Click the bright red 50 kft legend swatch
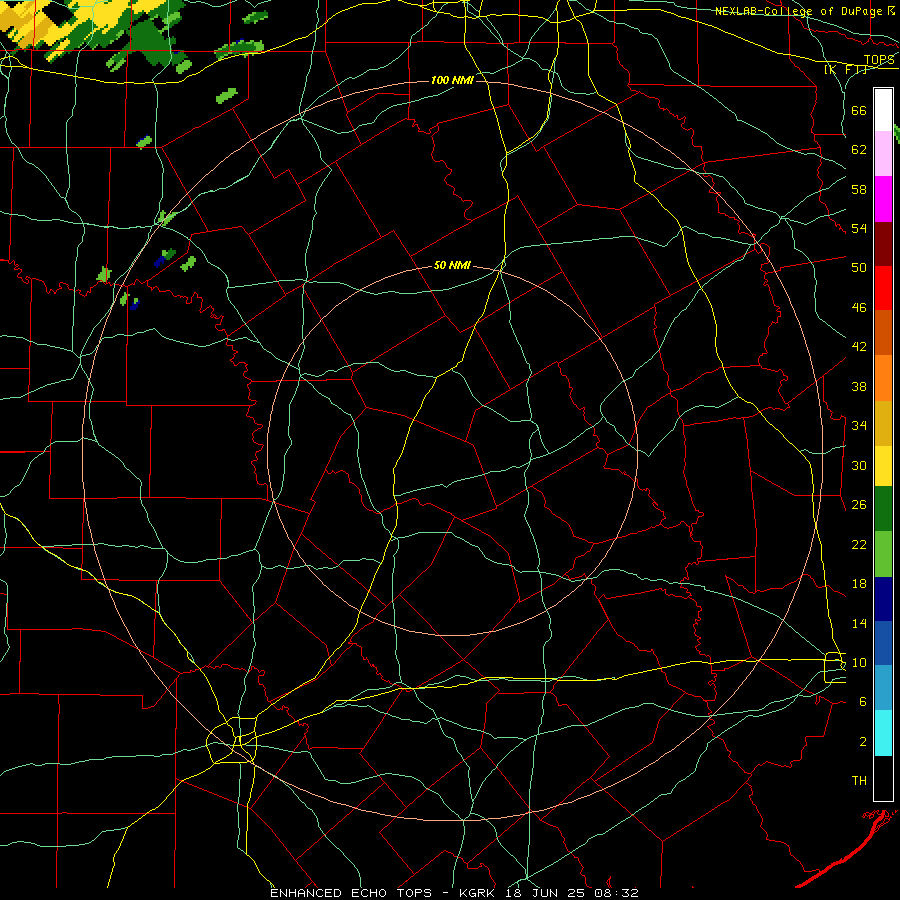The width and height of the screenshot is (900, 900). pyautogui.click(x=883, y=288)
